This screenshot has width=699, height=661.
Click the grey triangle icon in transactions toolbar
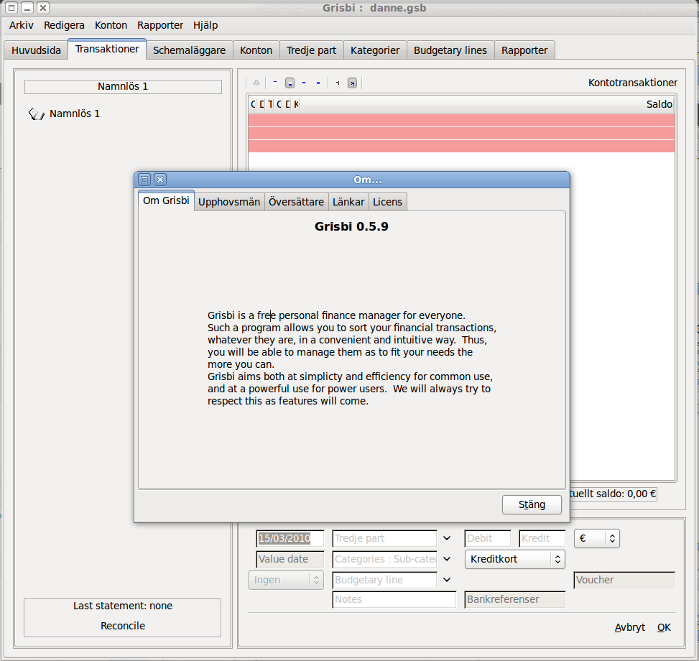coord(256,82)
